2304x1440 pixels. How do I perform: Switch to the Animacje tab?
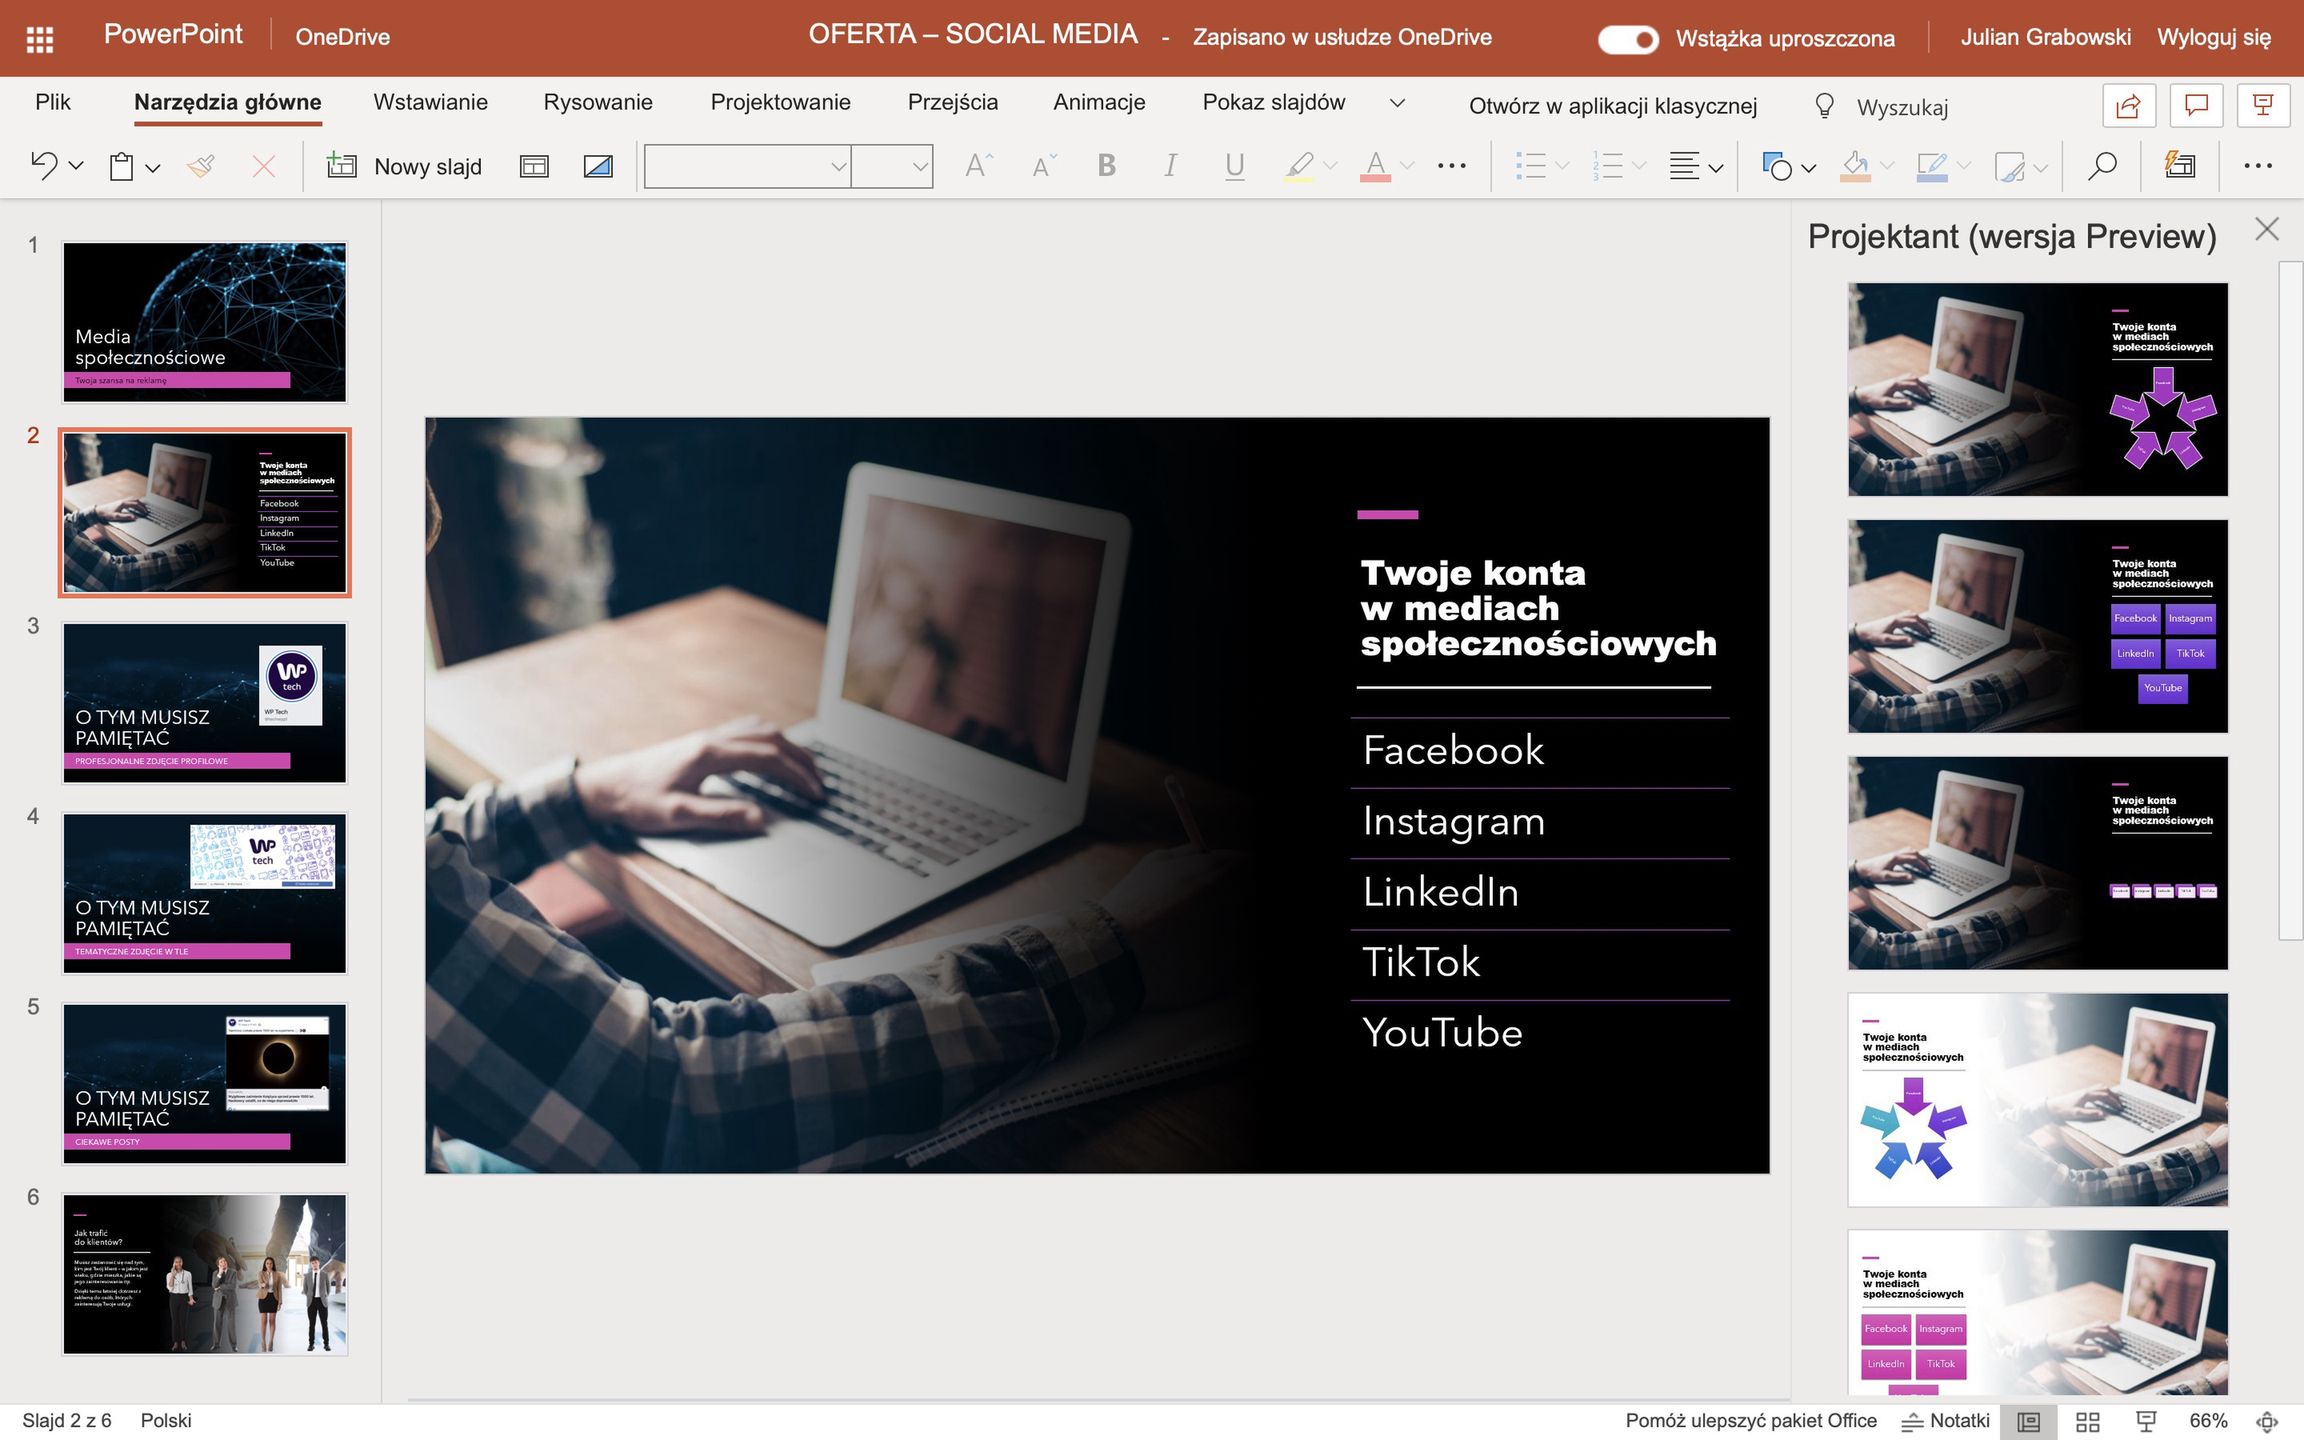point(1099,102)
